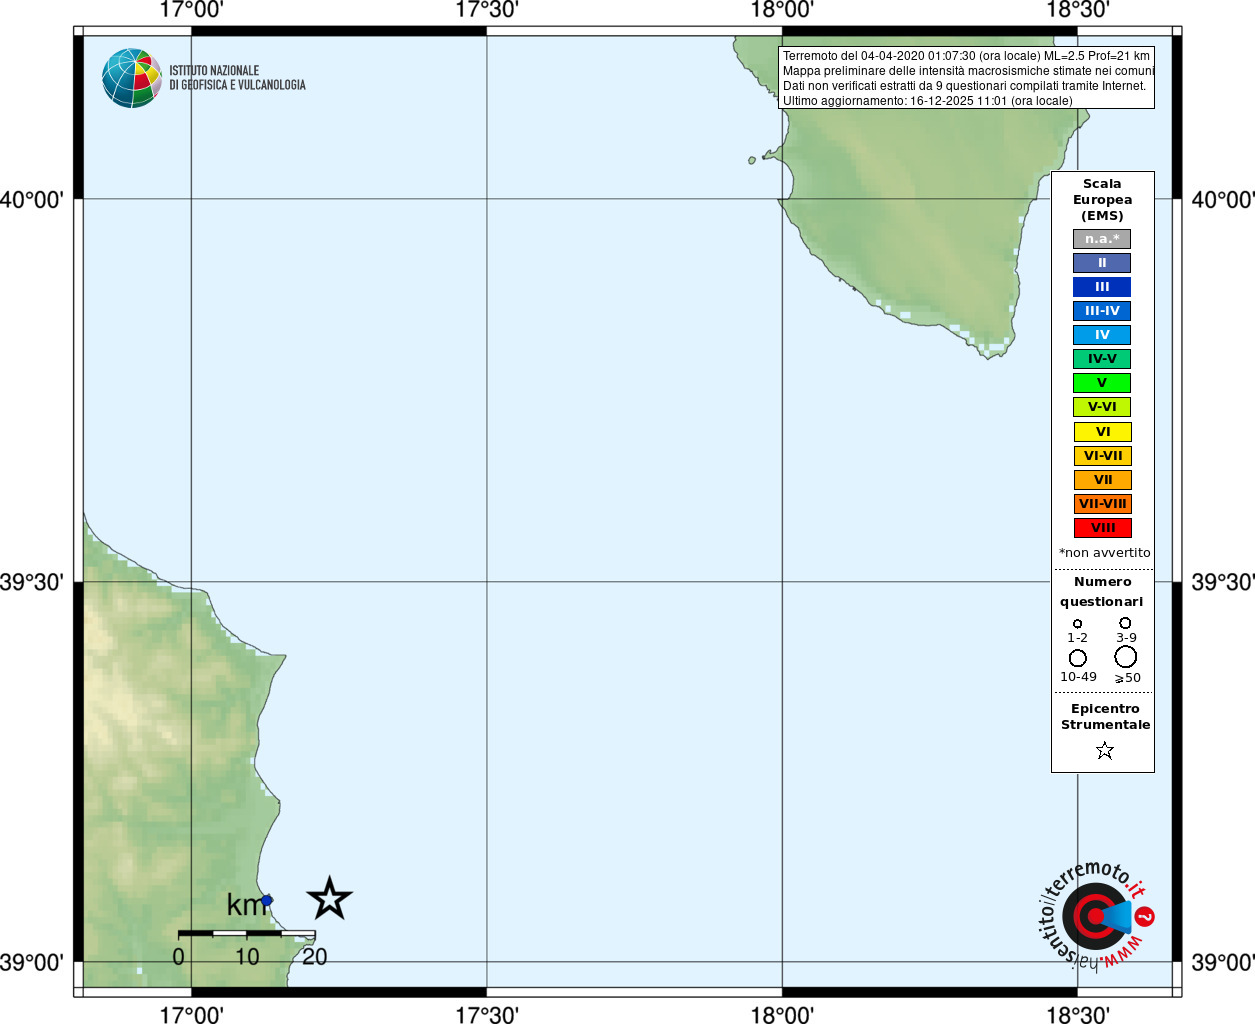Image resolution: width=1255 pixels, height=1024 pixels.
Task: Click the 'Mappa preliminare delle intensità' line
Action: (968, 71)
